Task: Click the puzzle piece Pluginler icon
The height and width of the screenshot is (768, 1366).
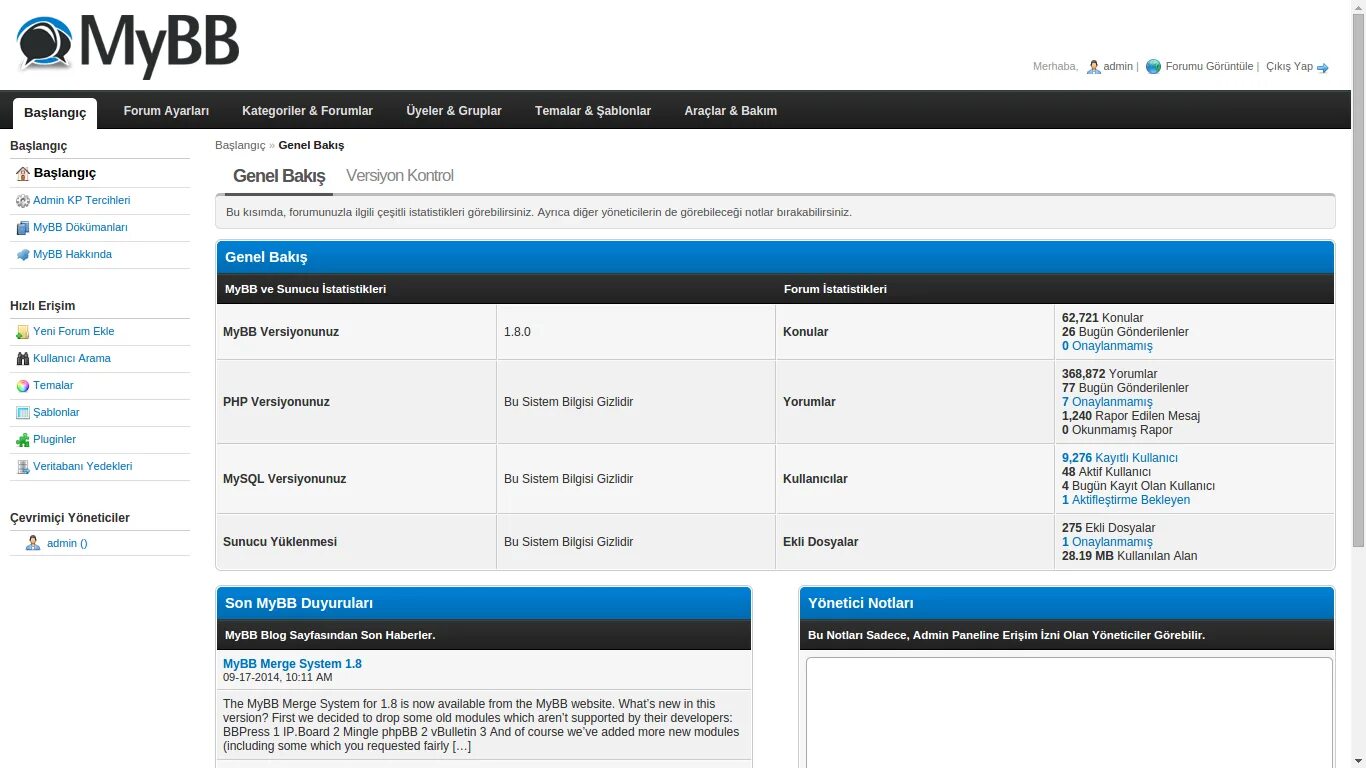Action: (23, 439)
